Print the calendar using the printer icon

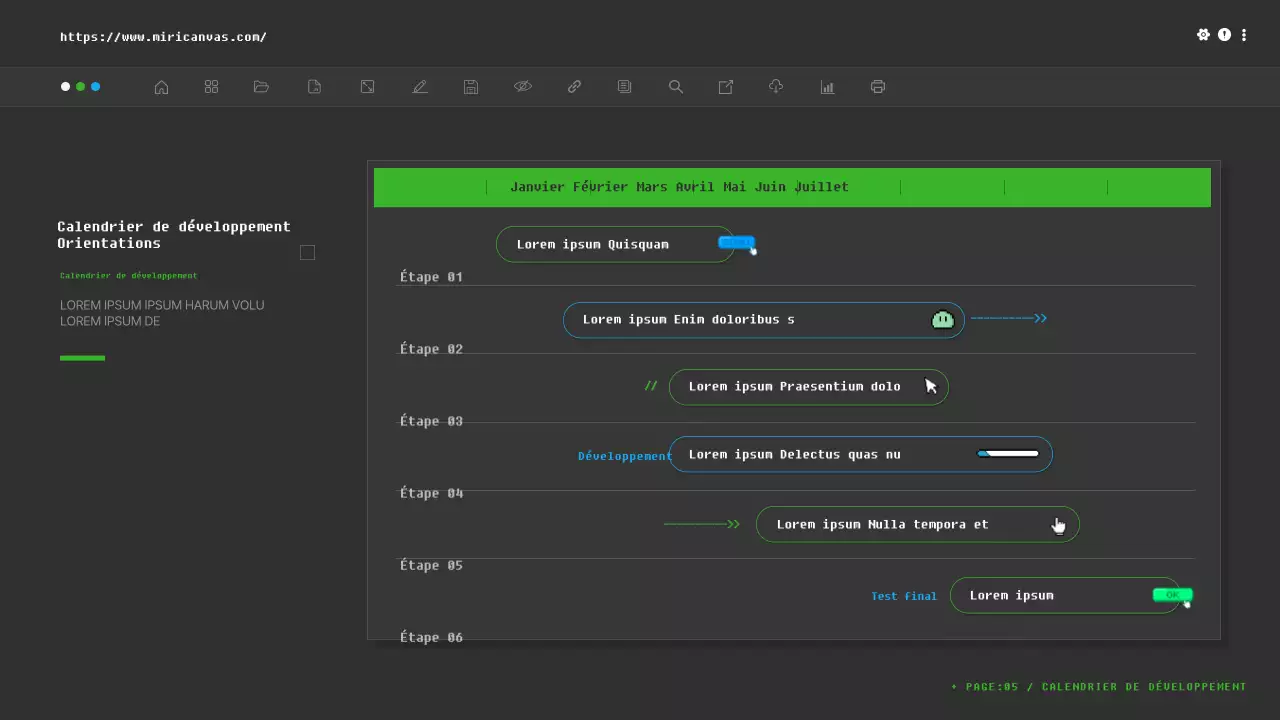coord(877,87)
